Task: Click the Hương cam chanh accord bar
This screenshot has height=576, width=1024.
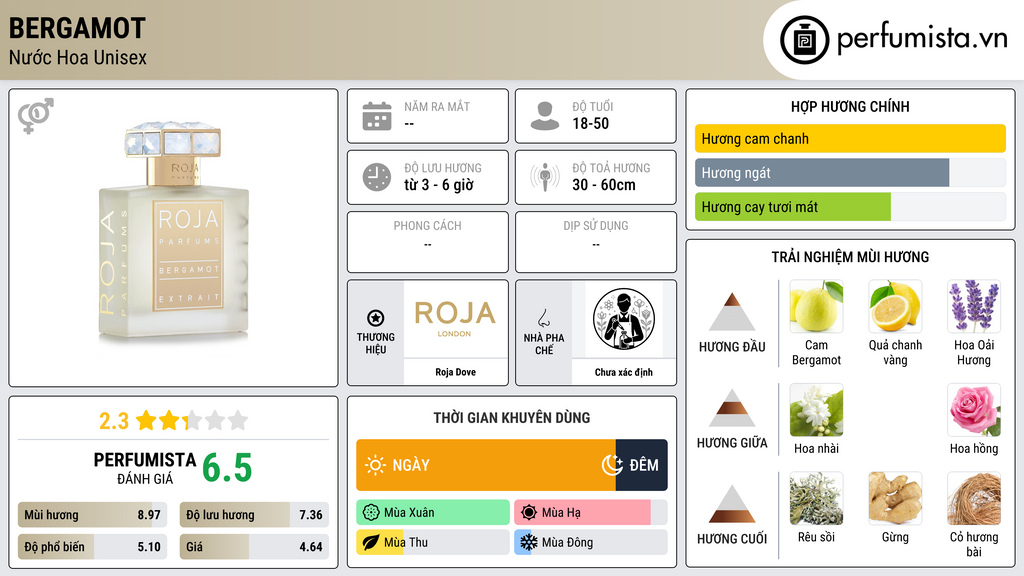Action: point(850,138)
